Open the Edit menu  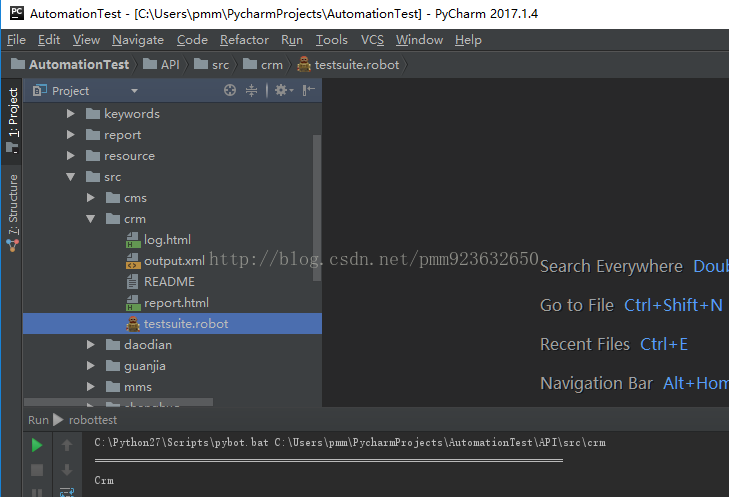point(49,40)
